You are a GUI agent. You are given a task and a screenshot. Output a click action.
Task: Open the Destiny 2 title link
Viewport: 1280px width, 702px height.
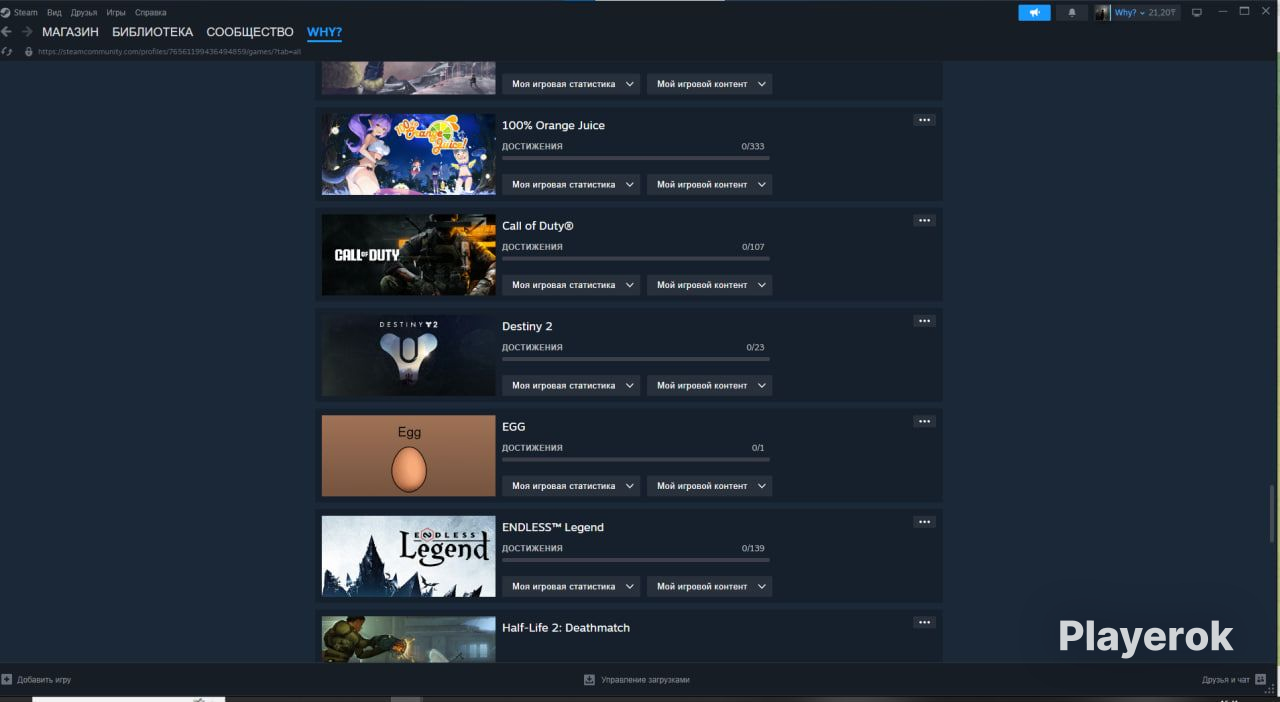tap(527, 326)
